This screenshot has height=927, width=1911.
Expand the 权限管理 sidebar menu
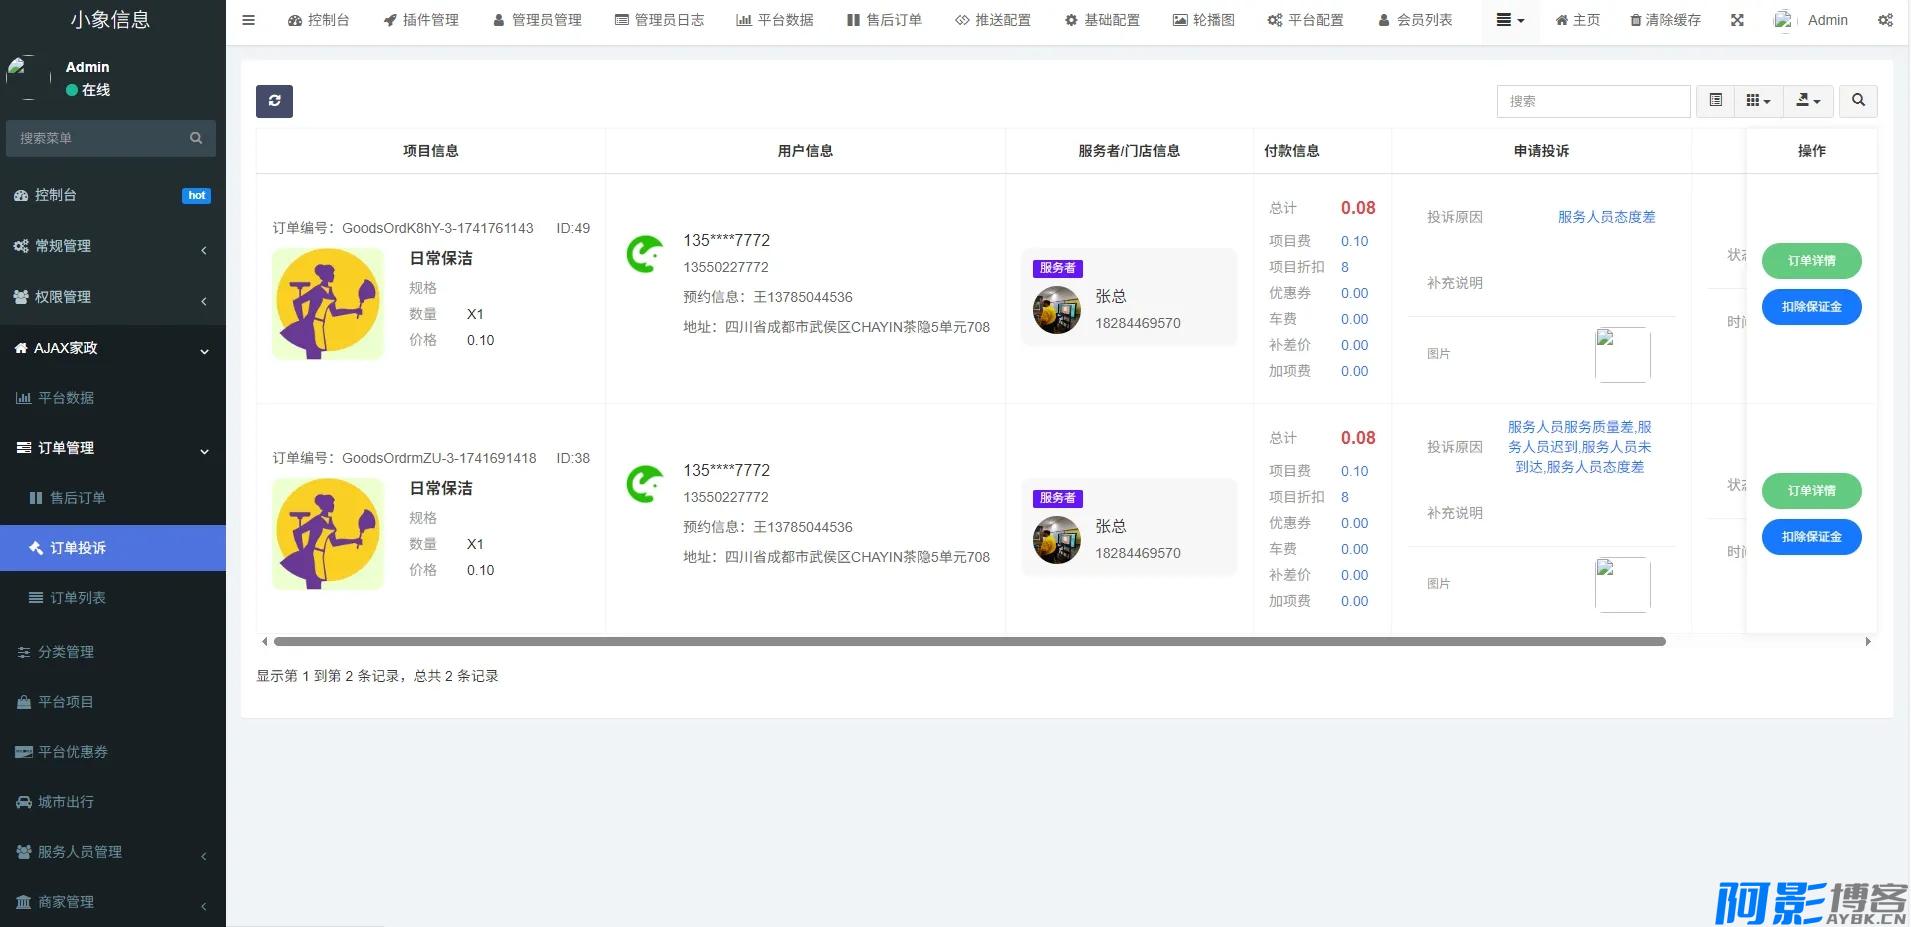[x=112, y=297]
